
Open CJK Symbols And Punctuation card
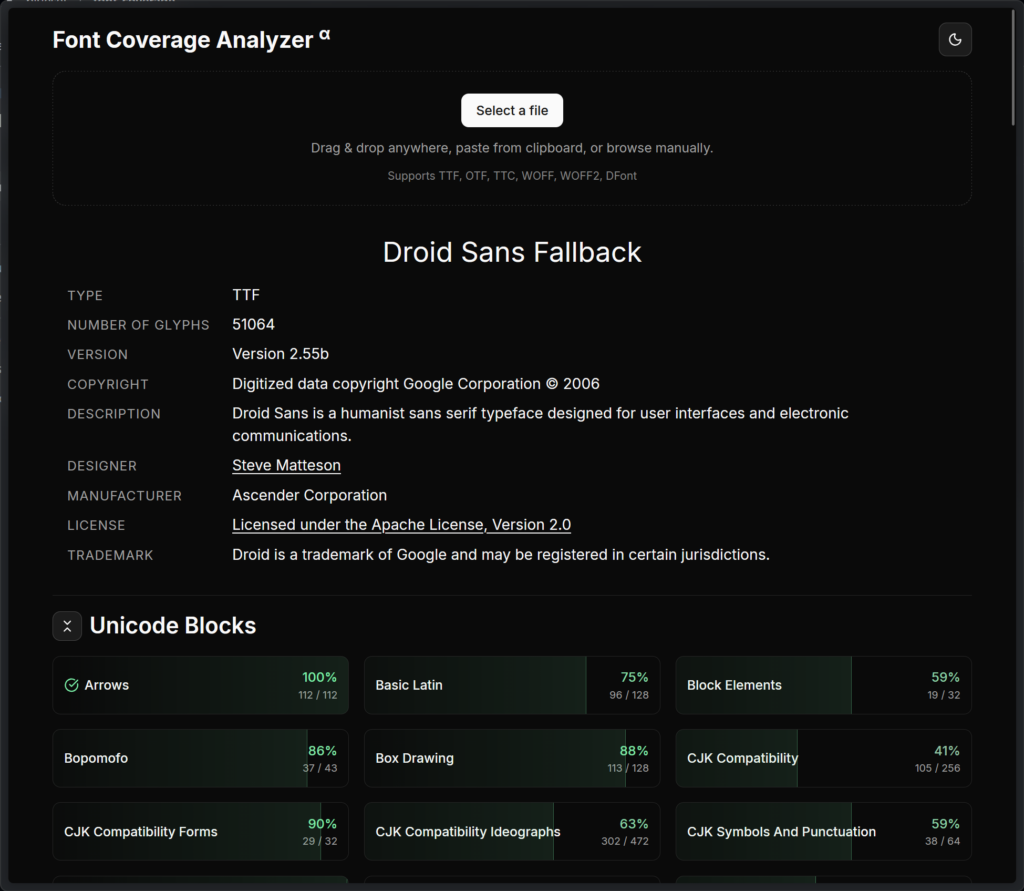822,832
